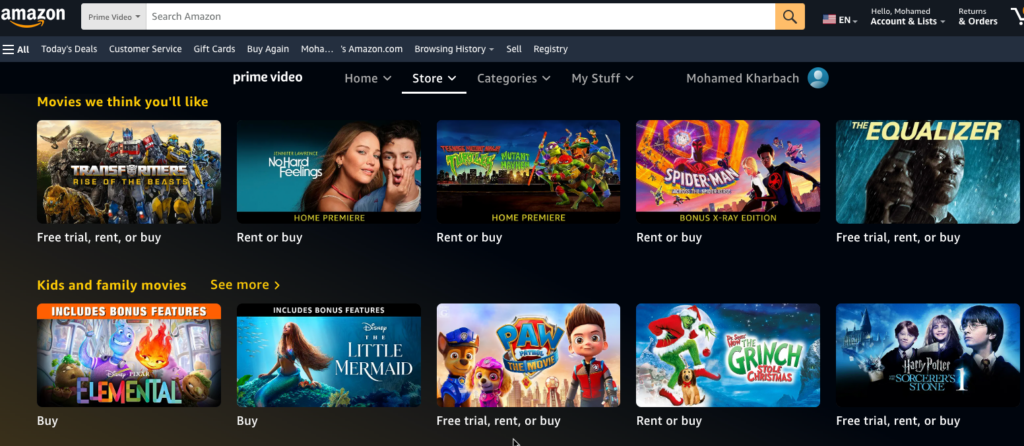Open the Registry link
Viewport: 1024px width, 446px height.
551,49
